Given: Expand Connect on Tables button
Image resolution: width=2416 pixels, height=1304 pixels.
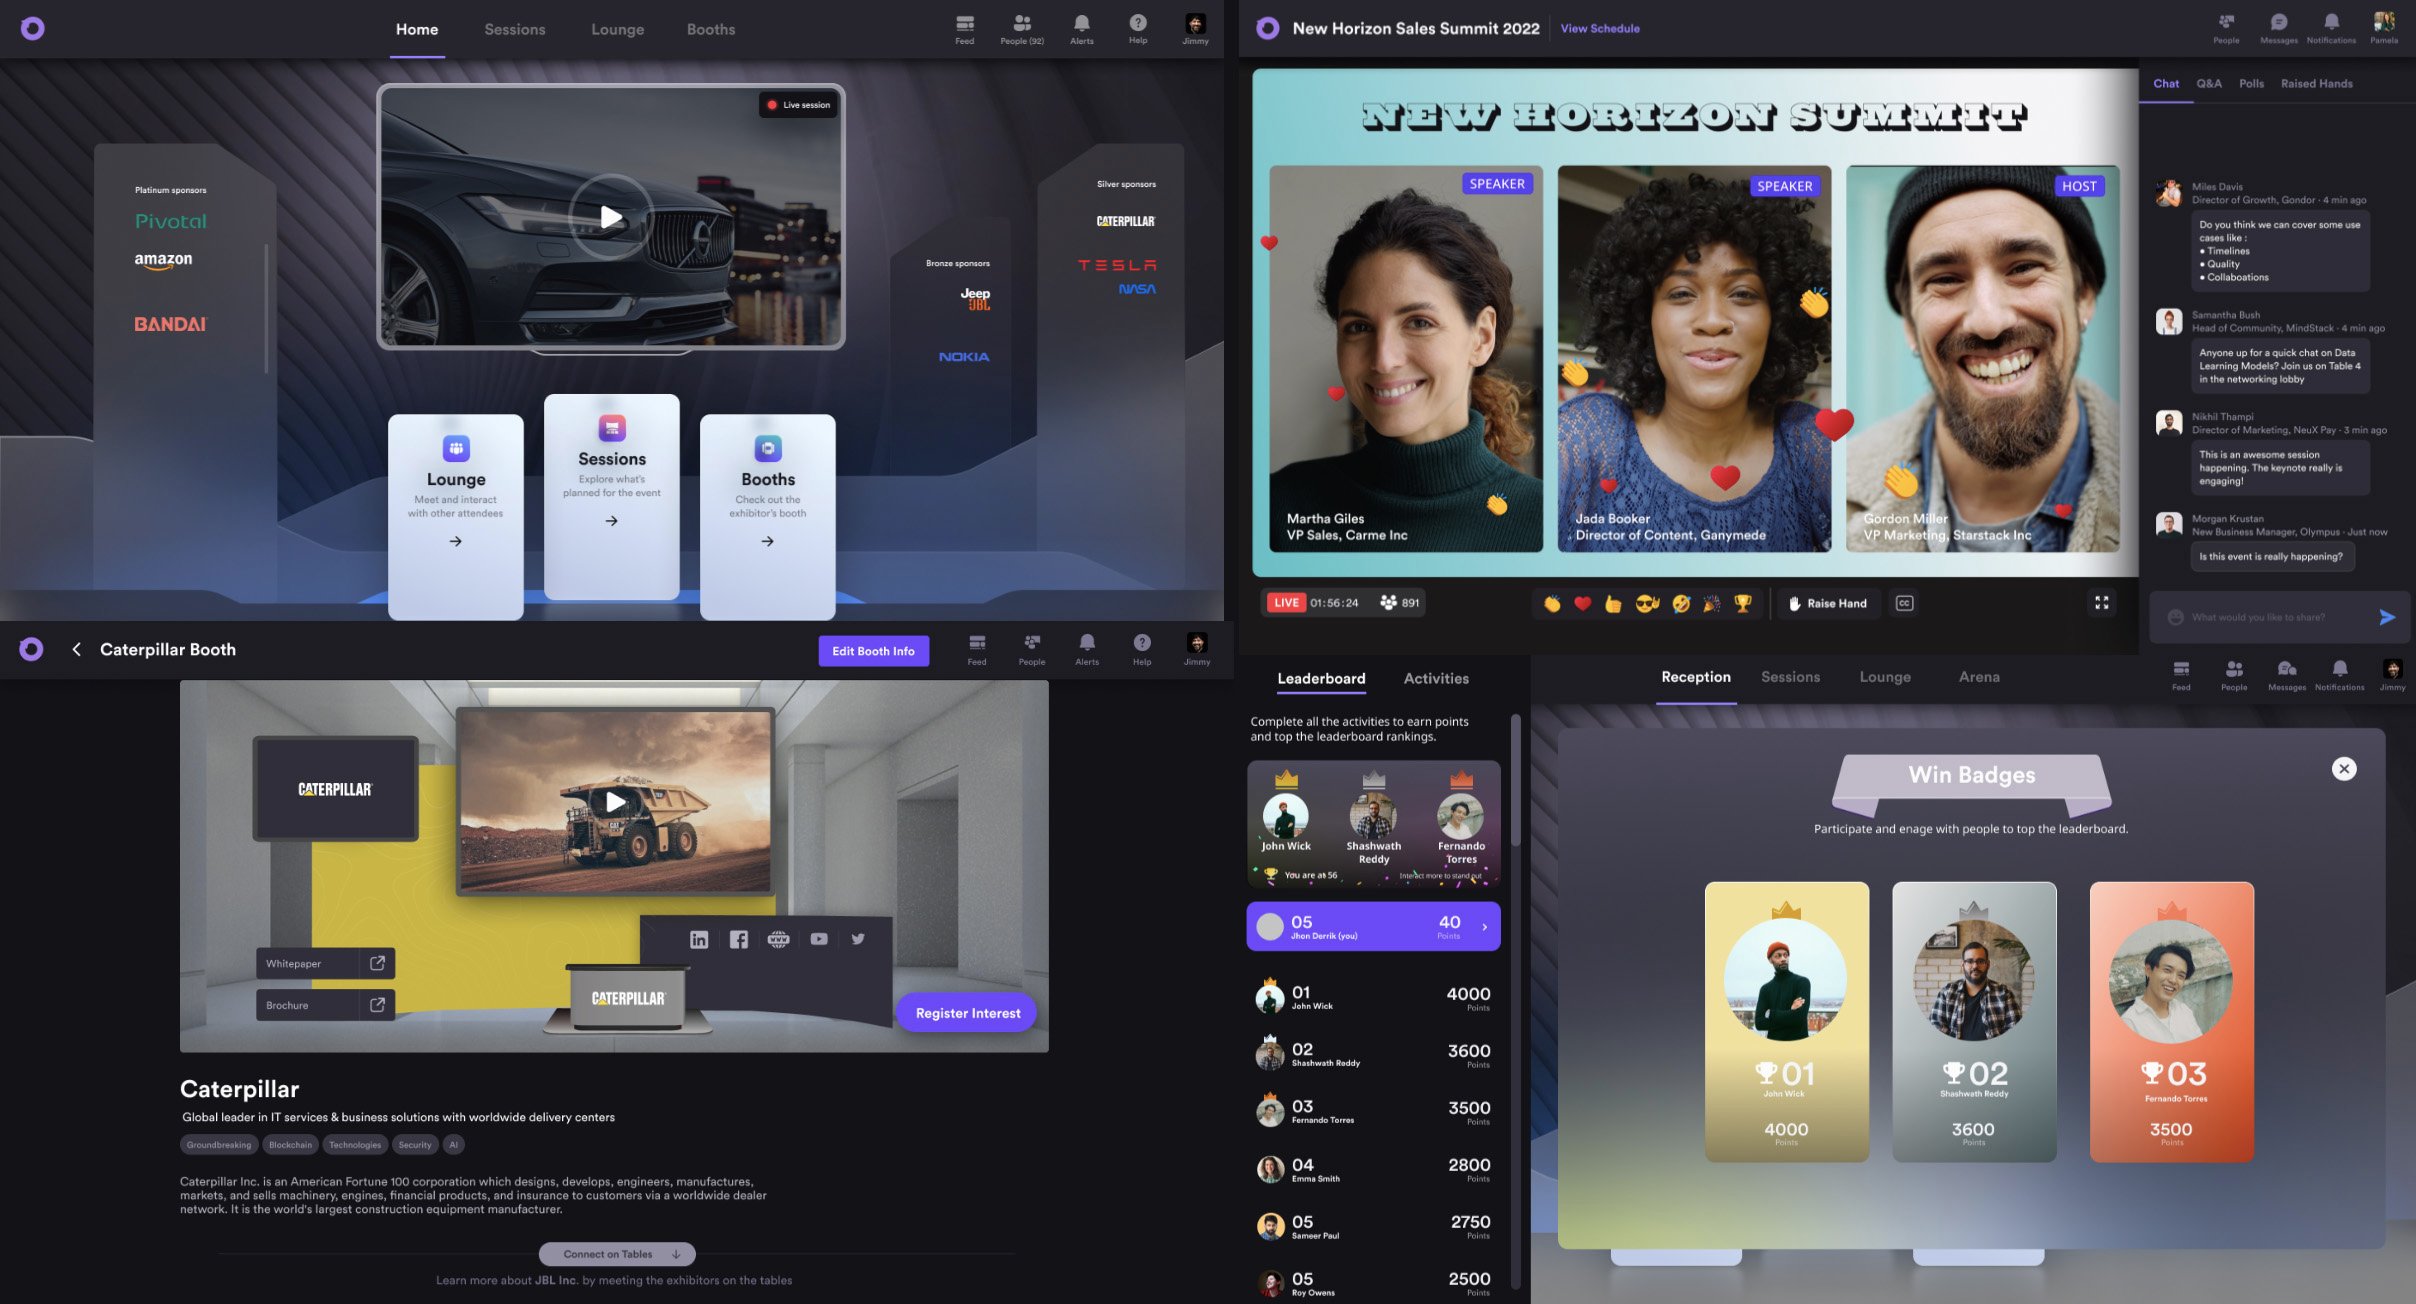Looking at the screenshot, I should (x=617, y=1254).
